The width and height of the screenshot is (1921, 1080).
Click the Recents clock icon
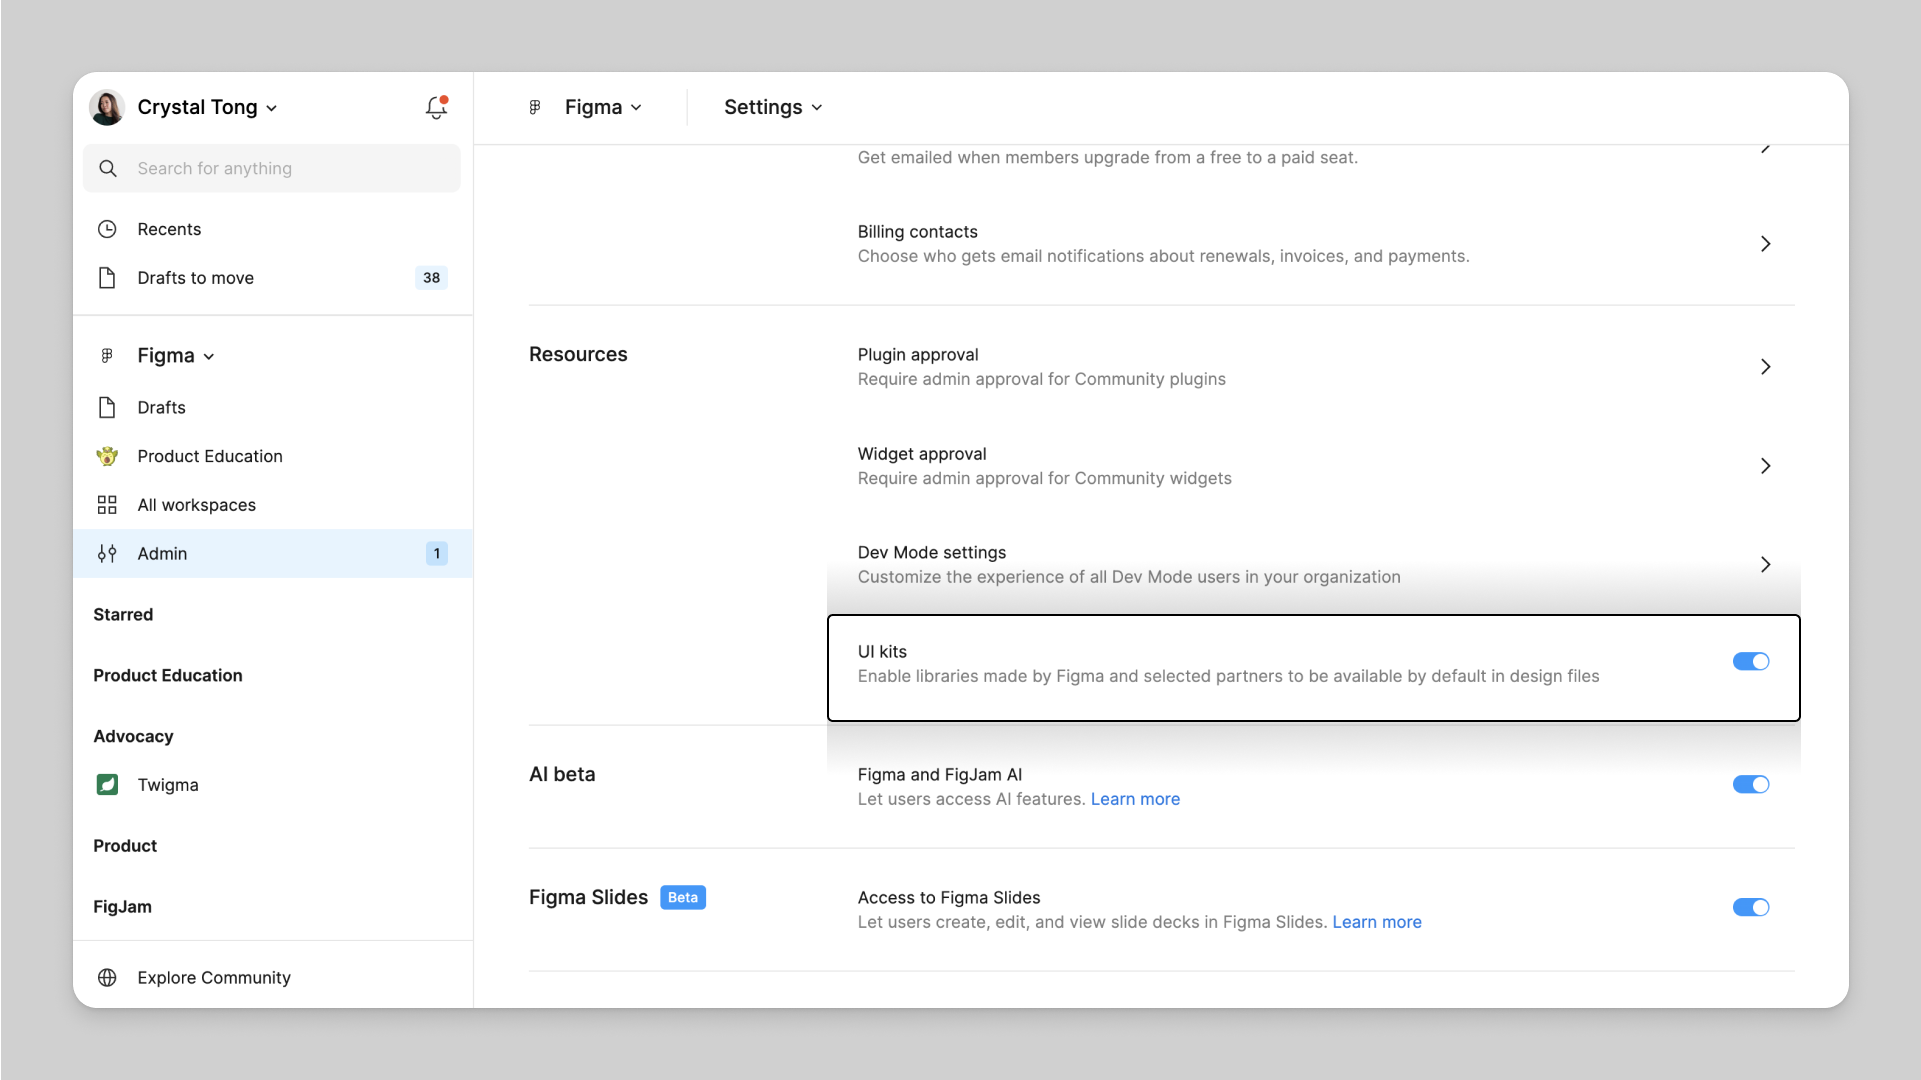107,229
